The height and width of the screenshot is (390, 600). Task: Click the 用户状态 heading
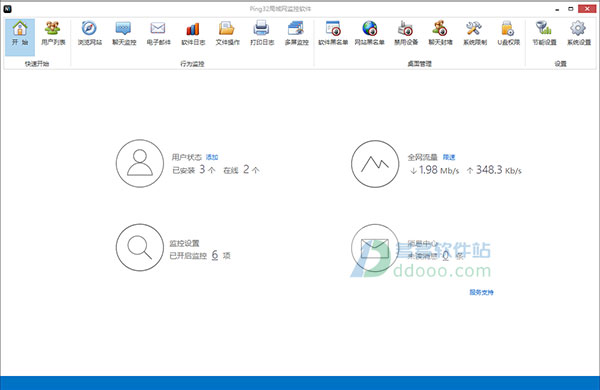[187, 157]
